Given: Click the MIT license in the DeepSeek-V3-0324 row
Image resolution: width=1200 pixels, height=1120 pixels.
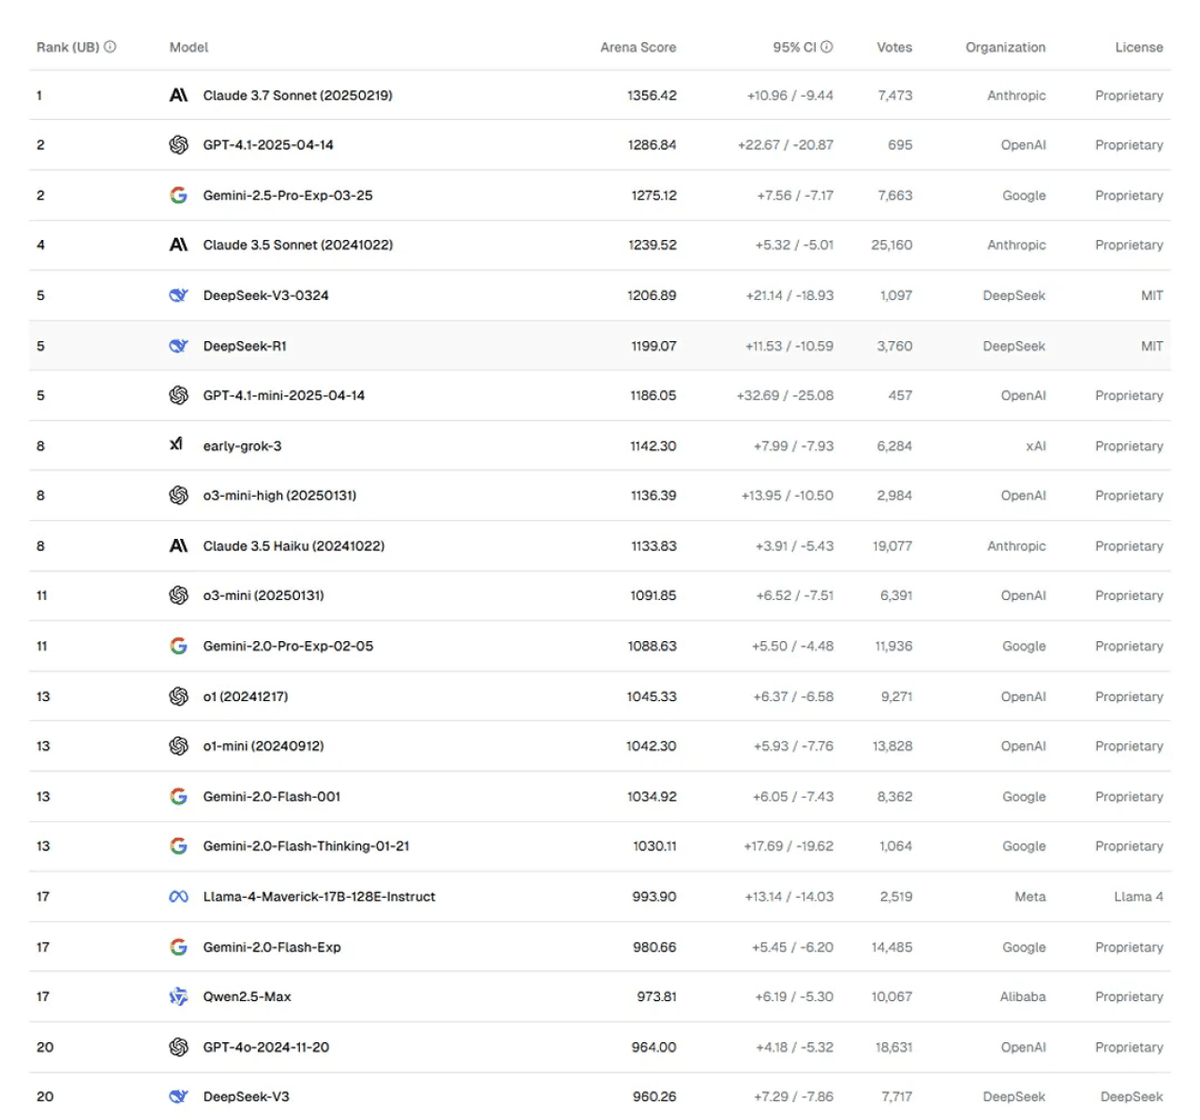Looking at the screenshot, I should [1152, 295].
